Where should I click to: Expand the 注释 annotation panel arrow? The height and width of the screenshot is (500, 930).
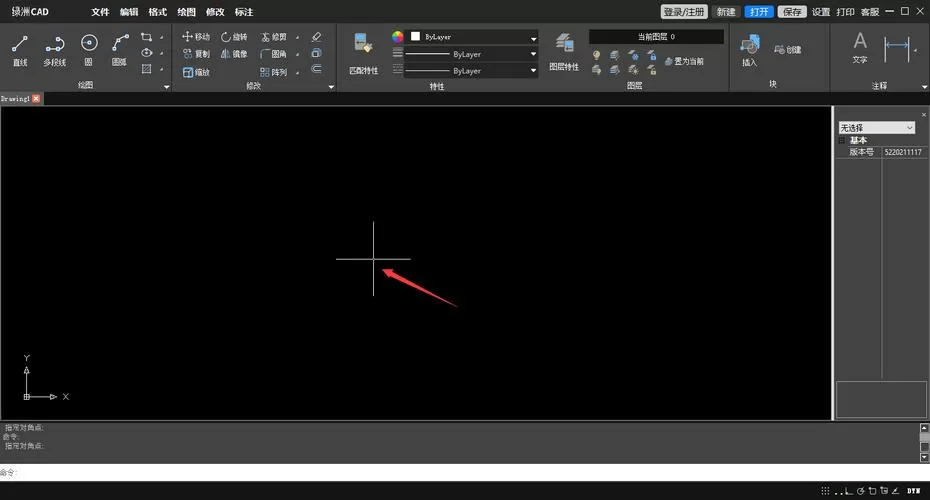coord(924,87)
